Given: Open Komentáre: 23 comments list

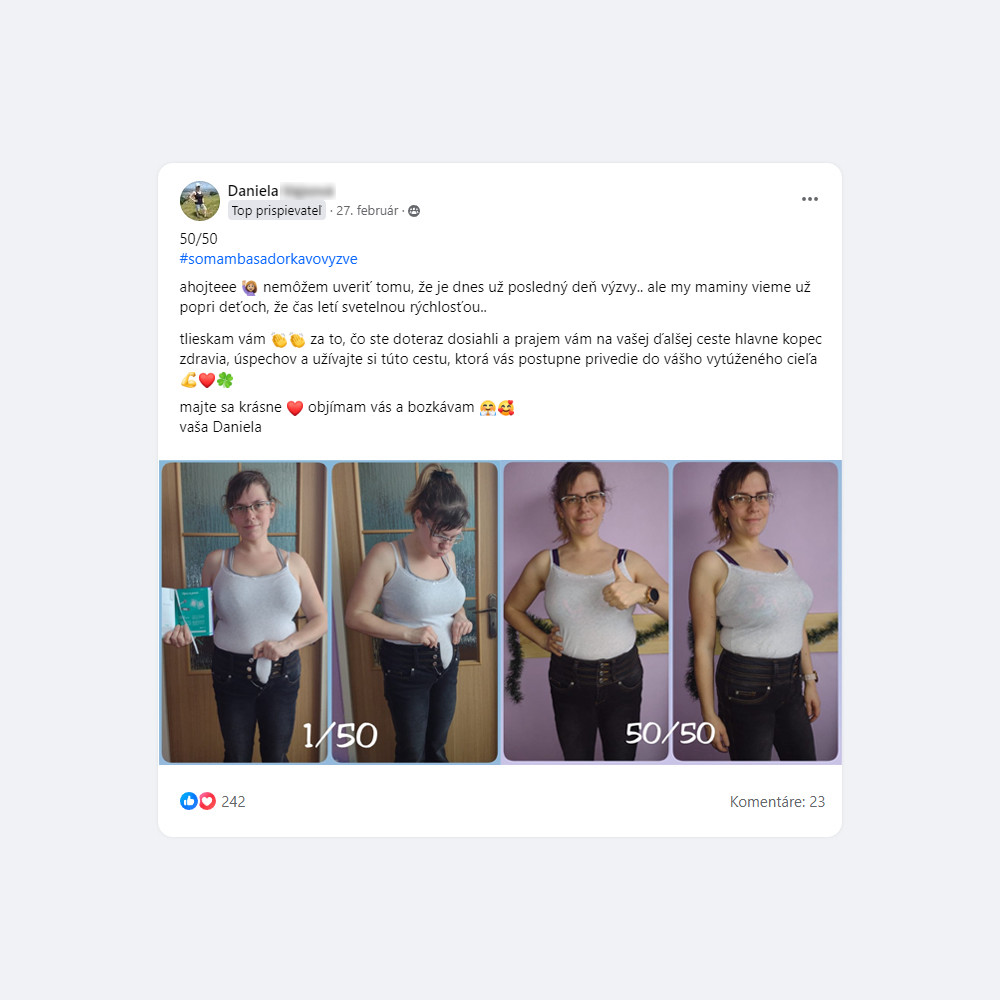Looking at the screenshot, I should click(x=777, y=802).
